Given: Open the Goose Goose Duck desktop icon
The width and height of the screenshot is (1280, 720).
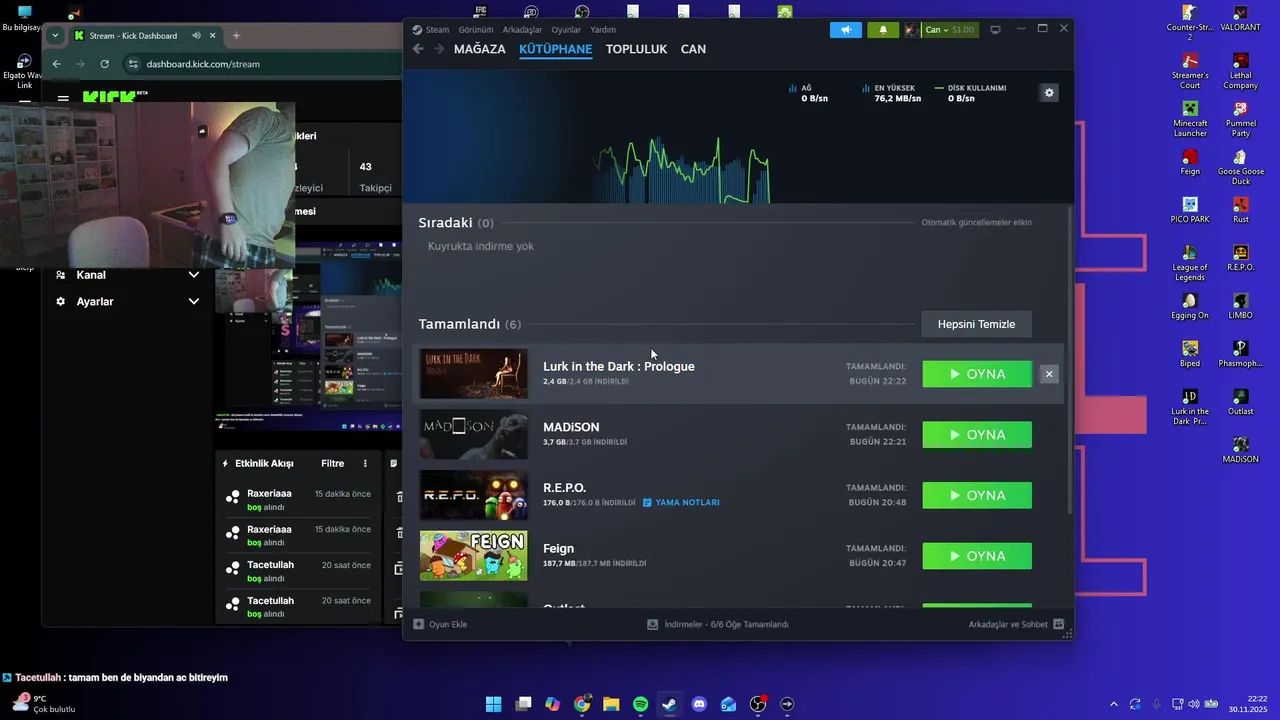Looking at the screenshot, I should pyautogui.click(x=1240, y=167).
